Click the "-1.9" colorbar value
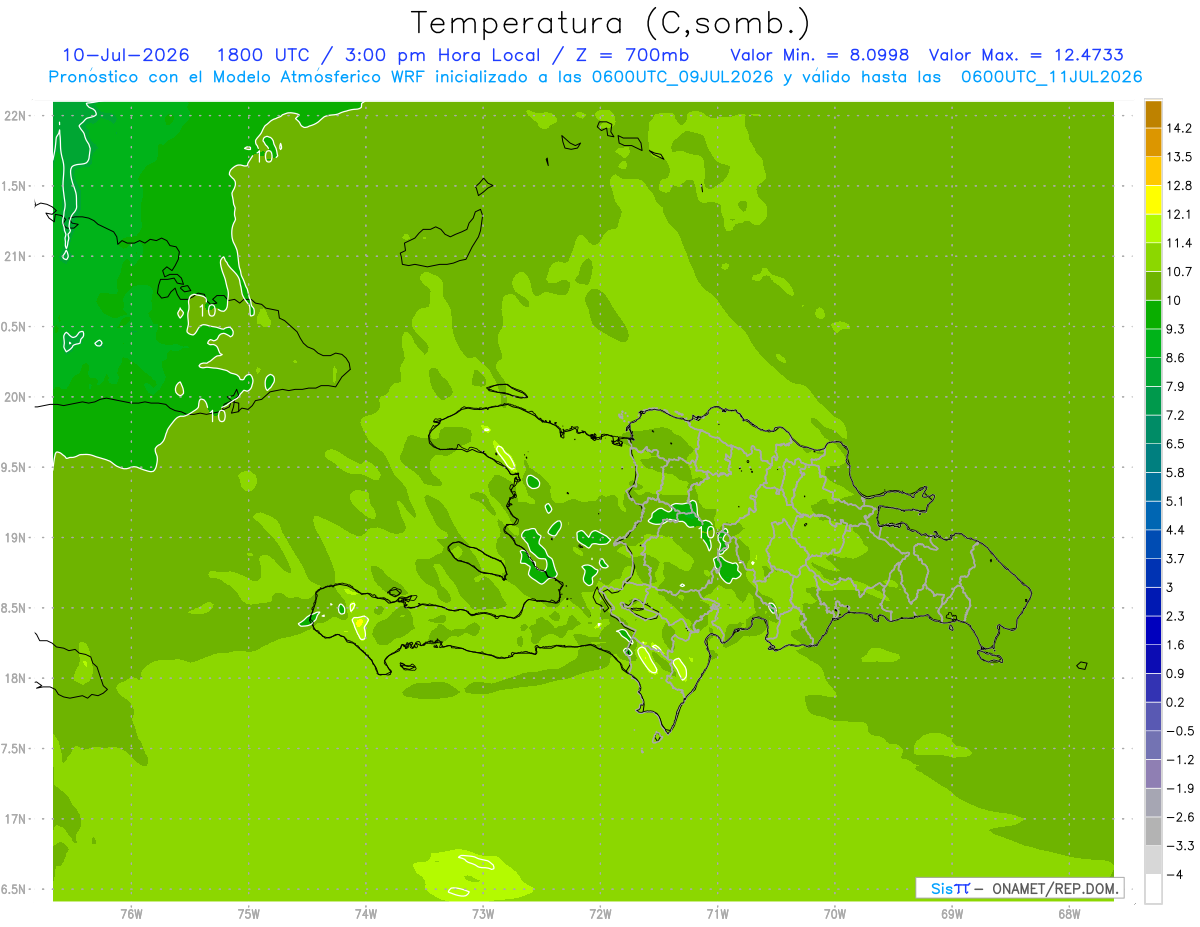The image size is (1200, 927). 1179,789
